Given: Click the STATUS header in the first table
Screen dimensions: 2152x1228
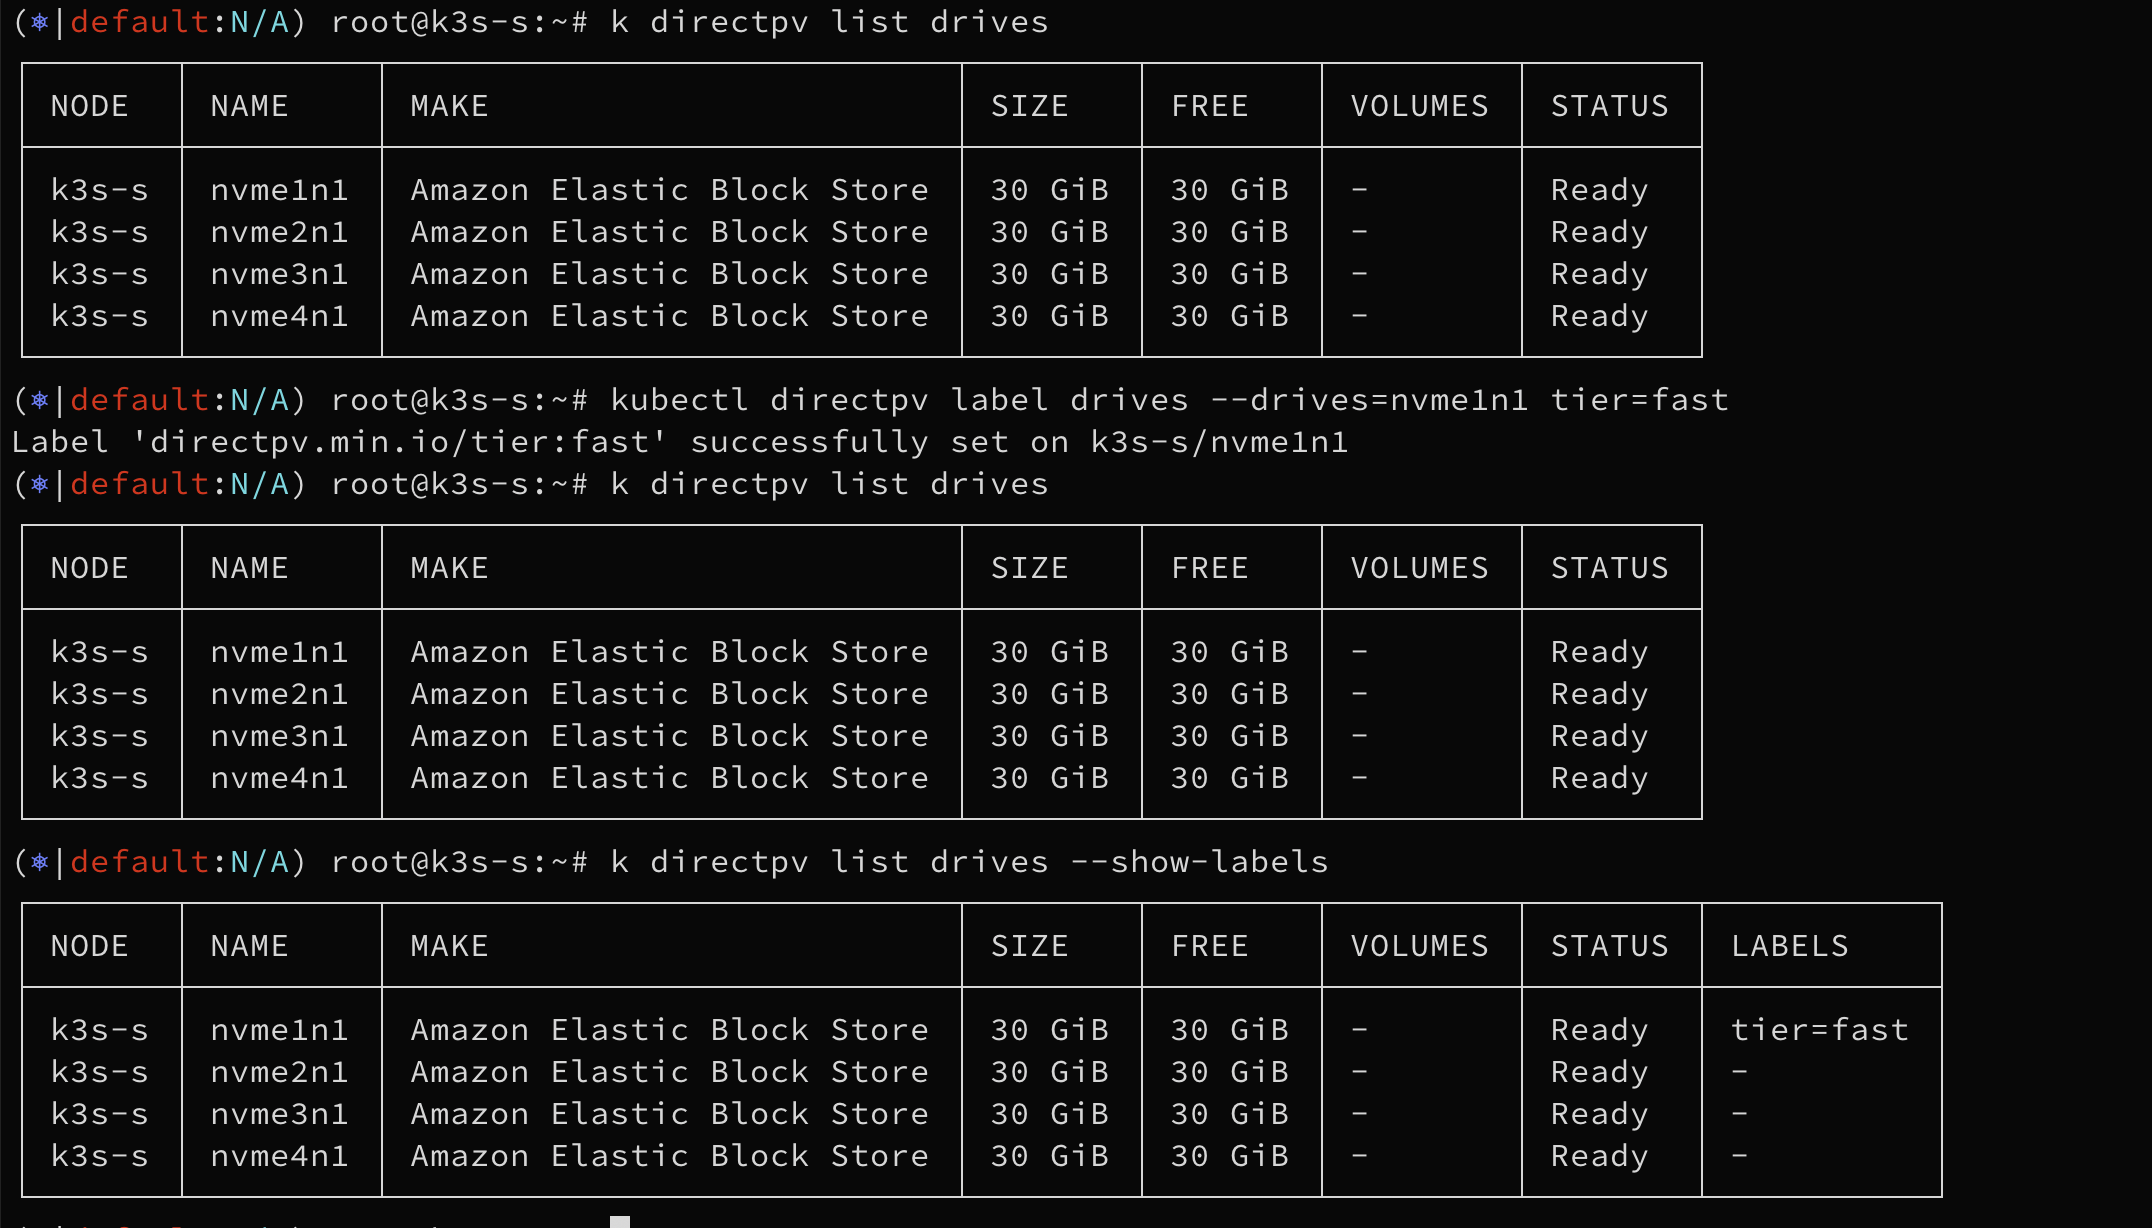Looking at the screenshot, I should tap(1610, 106).
